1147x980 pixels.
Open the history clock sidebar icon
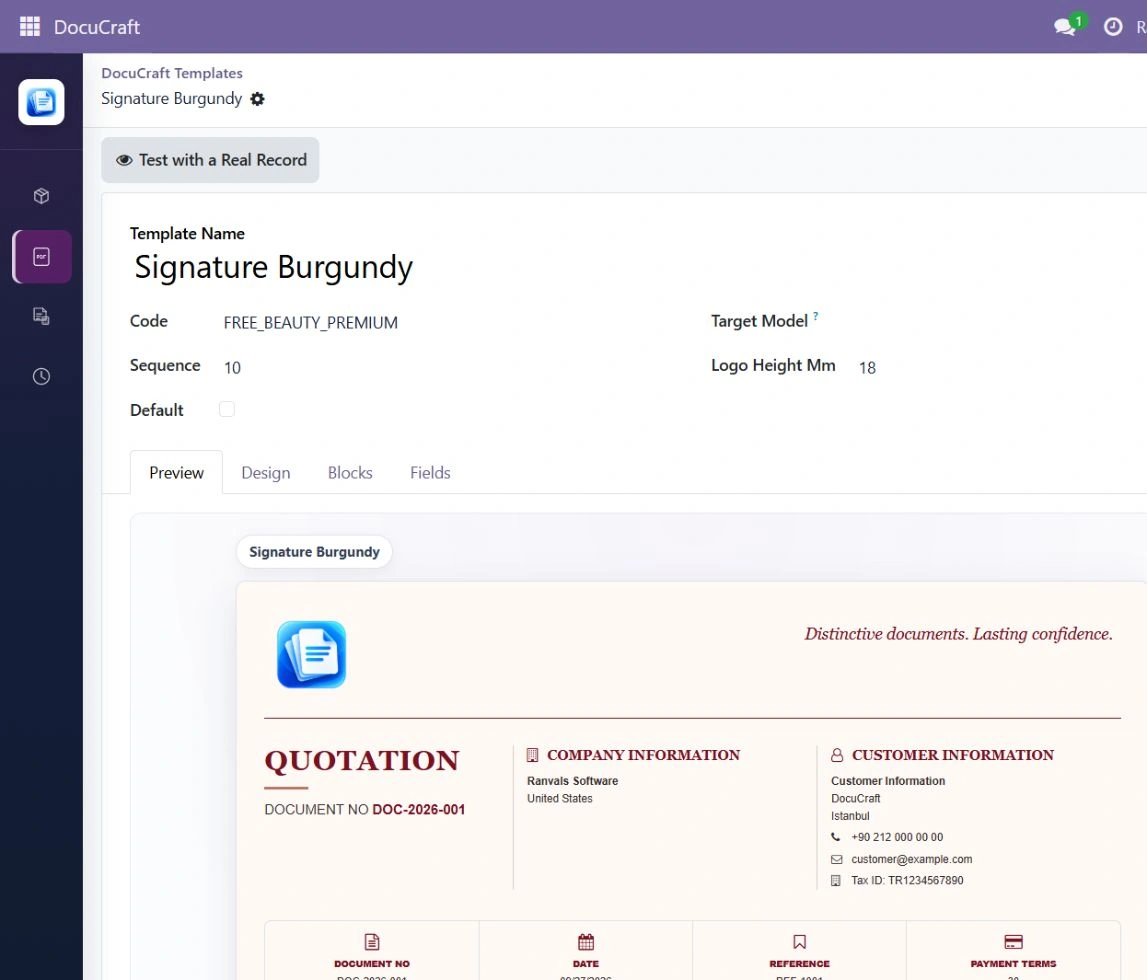[42, 377]
